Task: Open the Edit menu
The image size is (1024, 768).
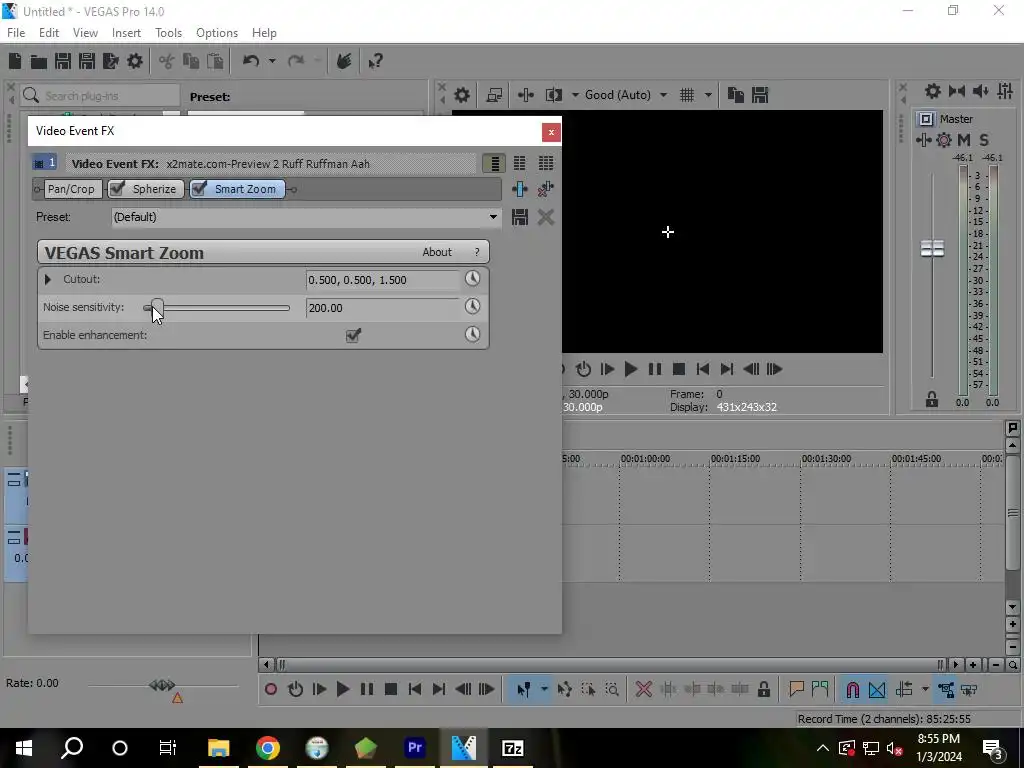Action: (x=49, y=33)
